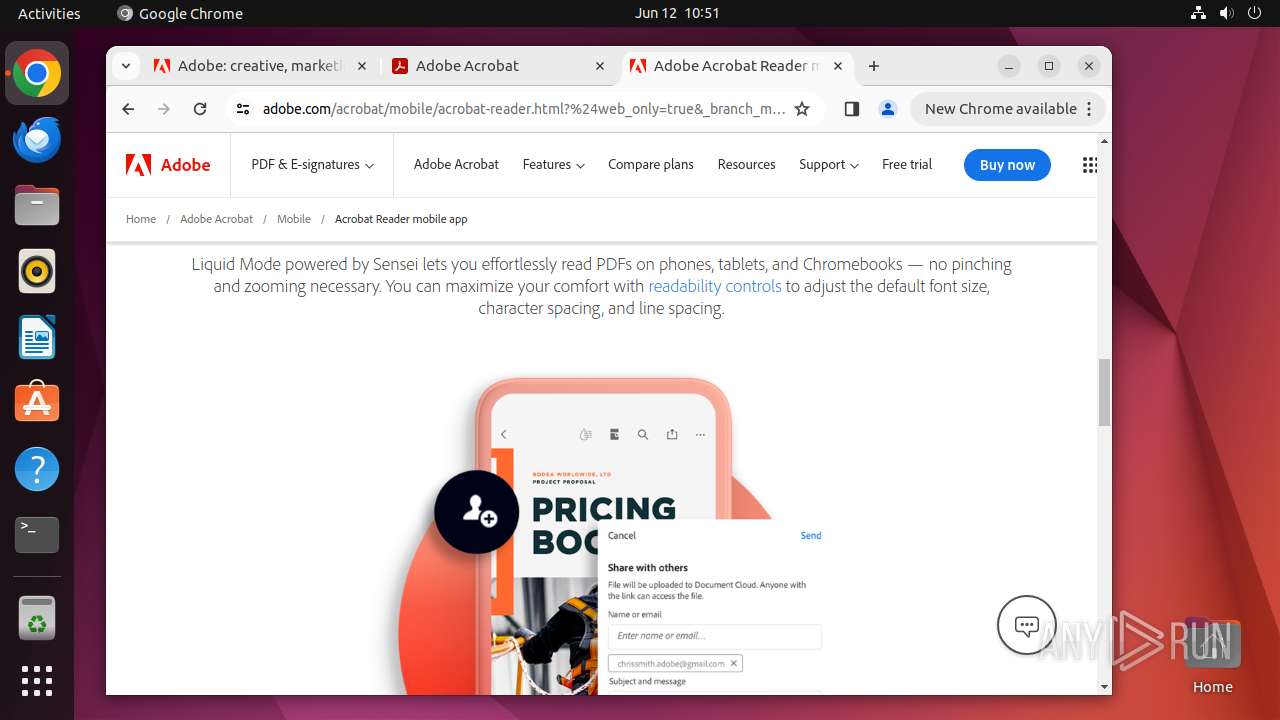The height and width of the screenshot is (720, 1280).
Task: Open the Resources nav item
Action: 746,165
